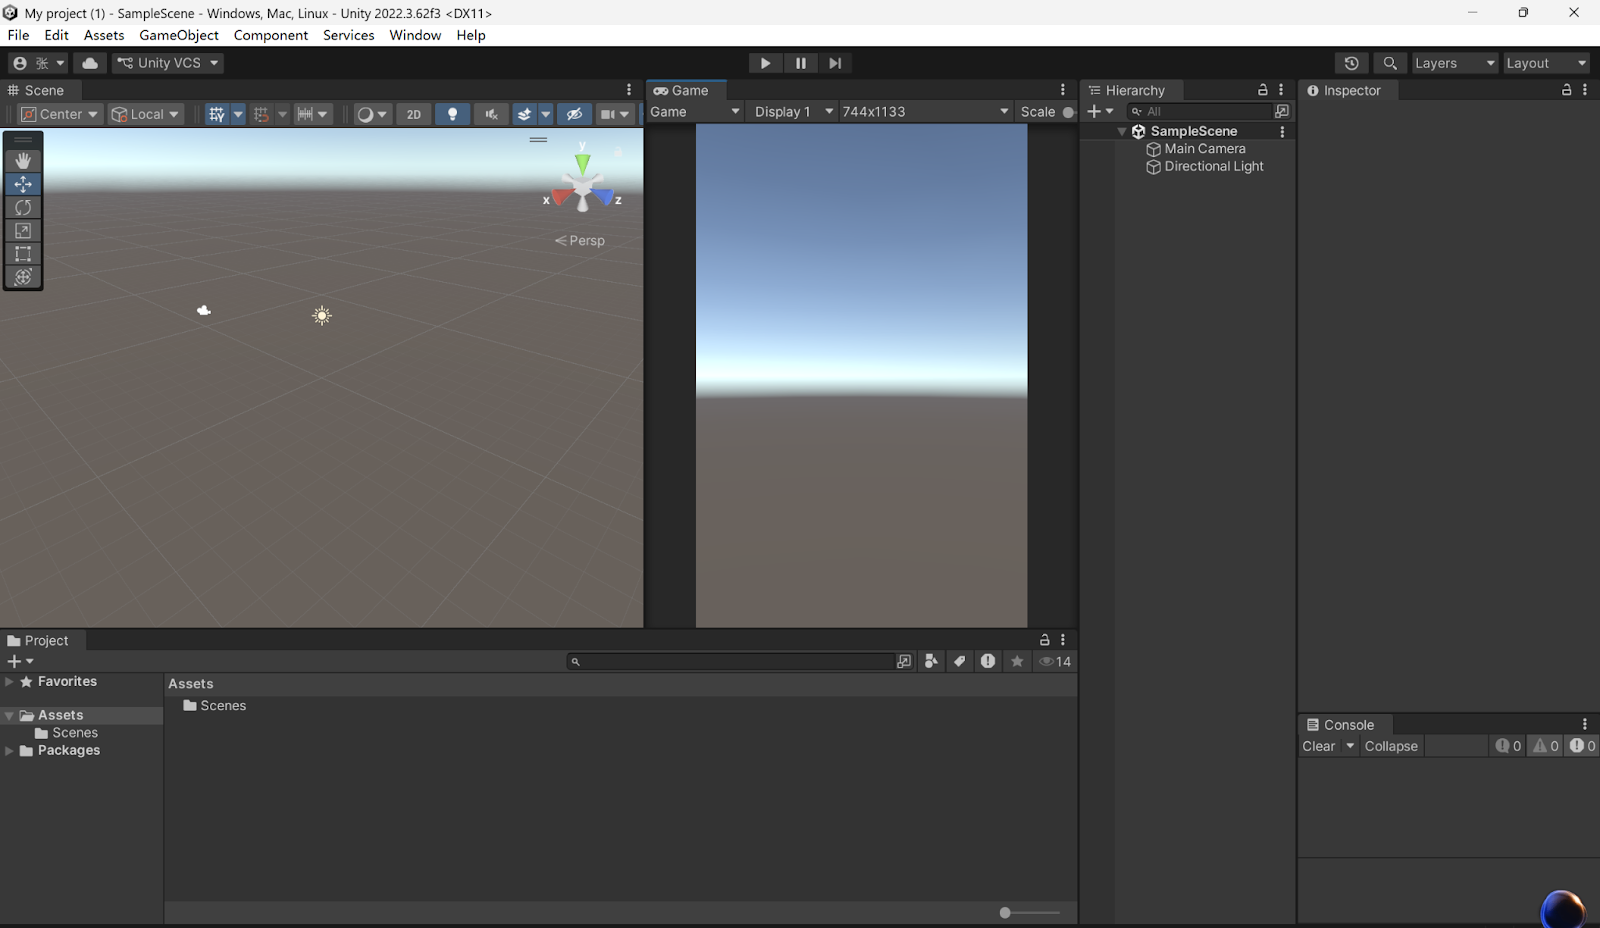Unmute scene view audio

pyautogui.click(x=491, y=113)
